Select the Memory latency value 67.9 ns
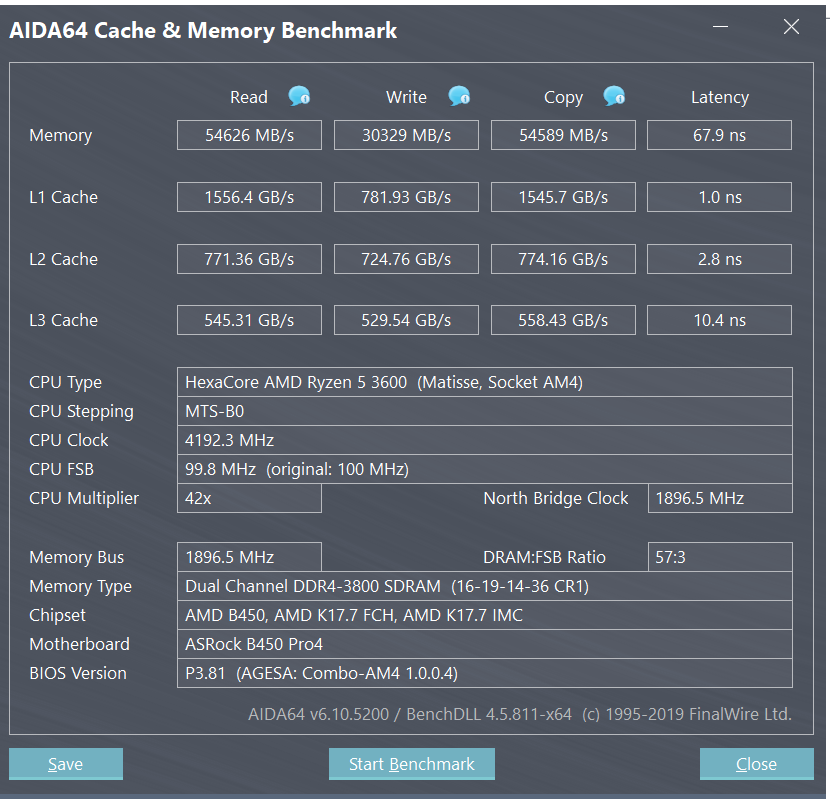Image resolution: width=830 pixels, height=799 pixels. click(719, 135)
